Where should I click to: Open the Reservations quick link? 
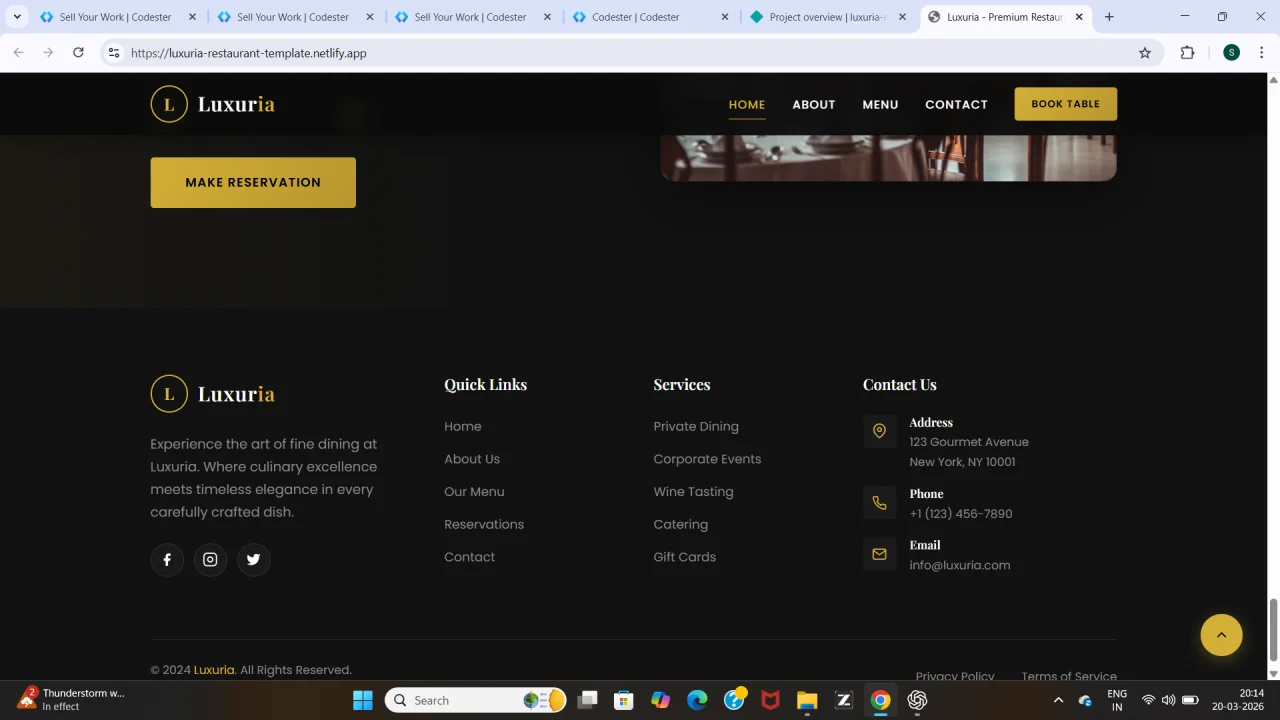(x=484, y=524)
